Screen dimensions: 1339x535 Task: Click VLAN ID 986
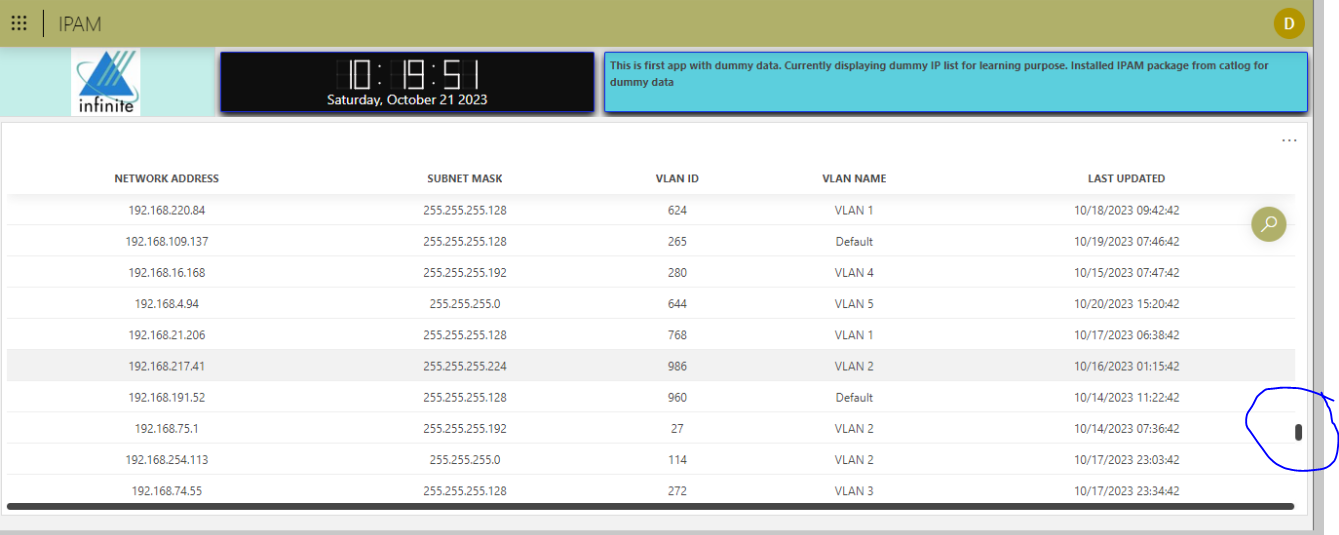[x=677, y=367]
